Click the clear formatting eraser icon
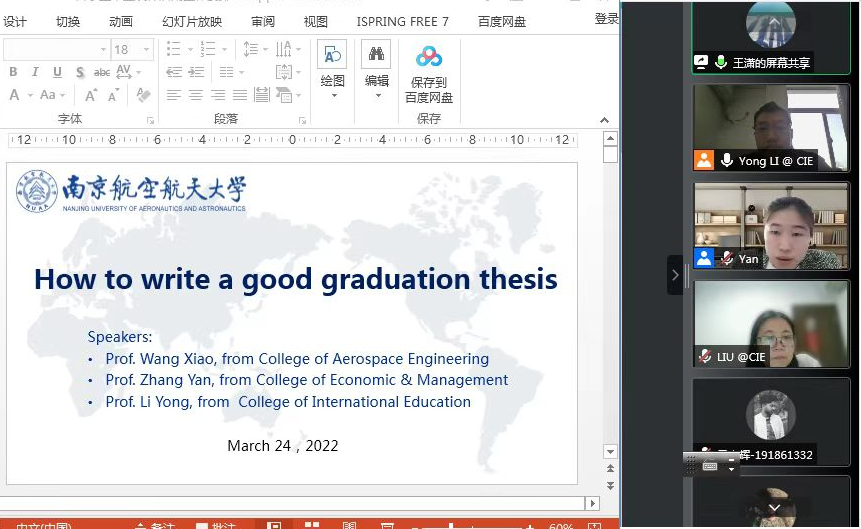861x529 pixels. pyautogui.click(x=143, y=95)
